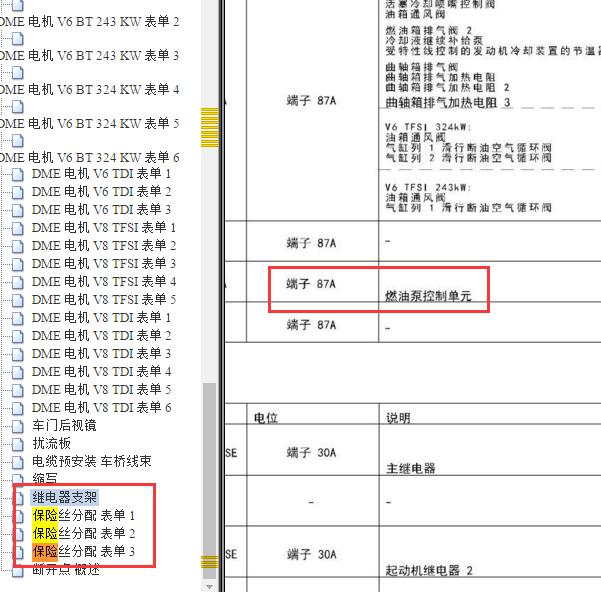Click document icon beside 车门后视镜
Viewport: 601px width, 592px height.
[18, 426]
